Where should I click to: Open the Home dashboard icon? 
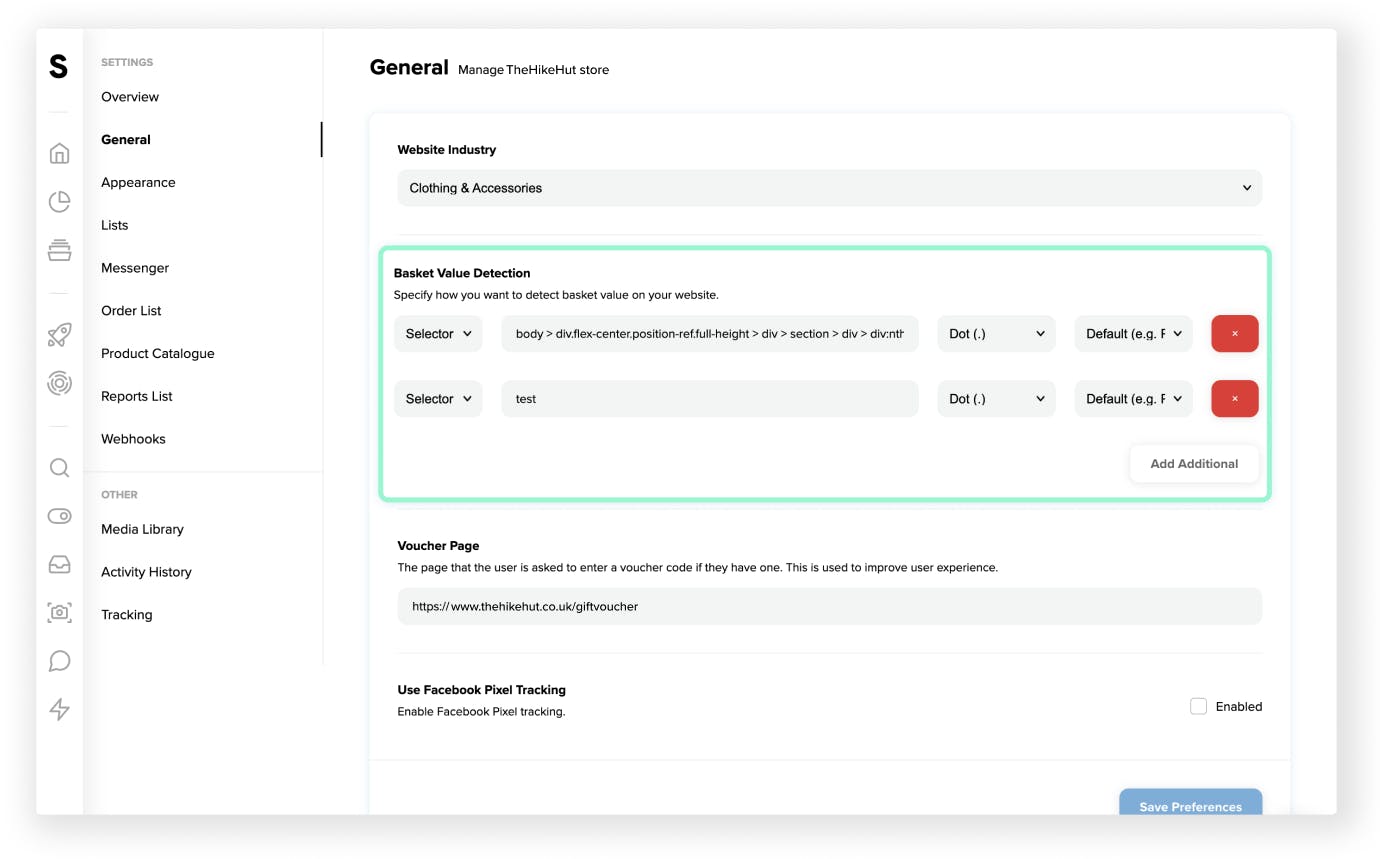pyautogui.click(x=59, y=153)
